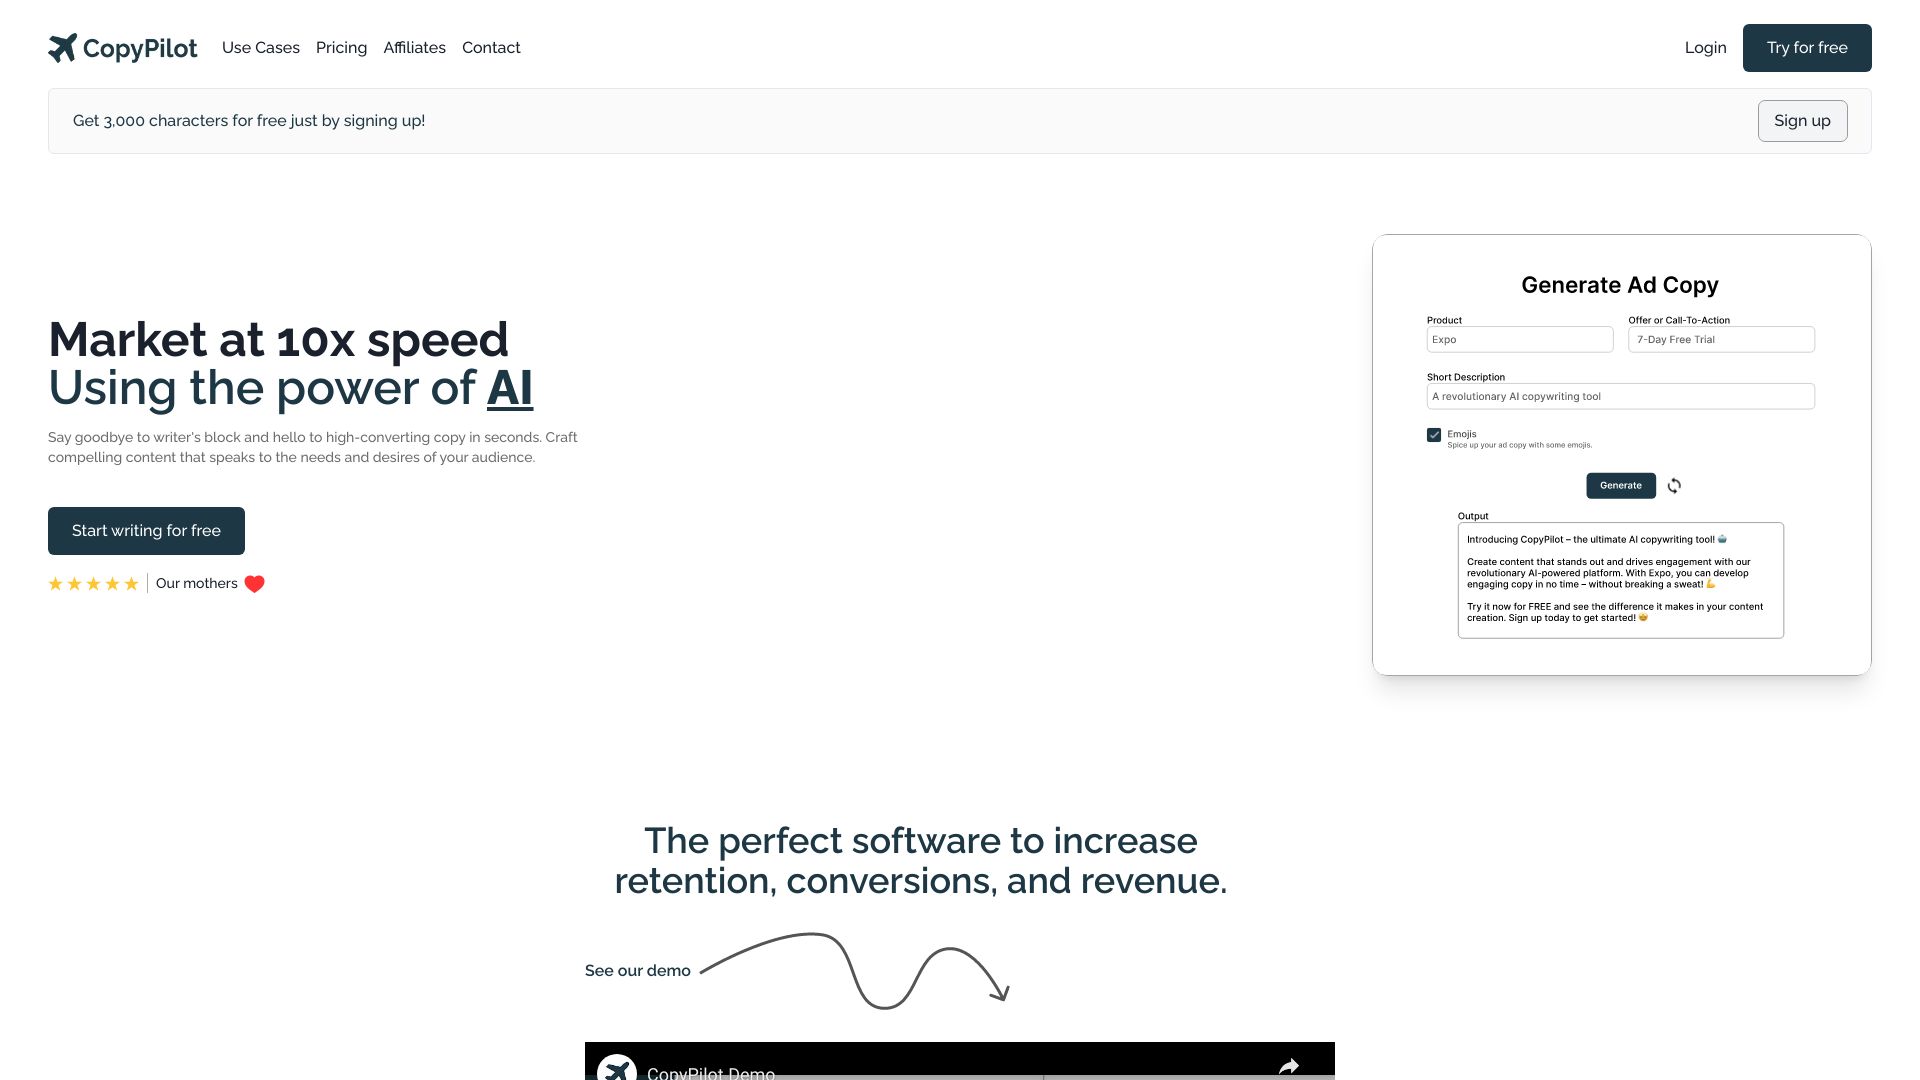The height and width of the screenshot is (1080, 1920).
Task: Click the first star rating icon
Action: point(54,583)
